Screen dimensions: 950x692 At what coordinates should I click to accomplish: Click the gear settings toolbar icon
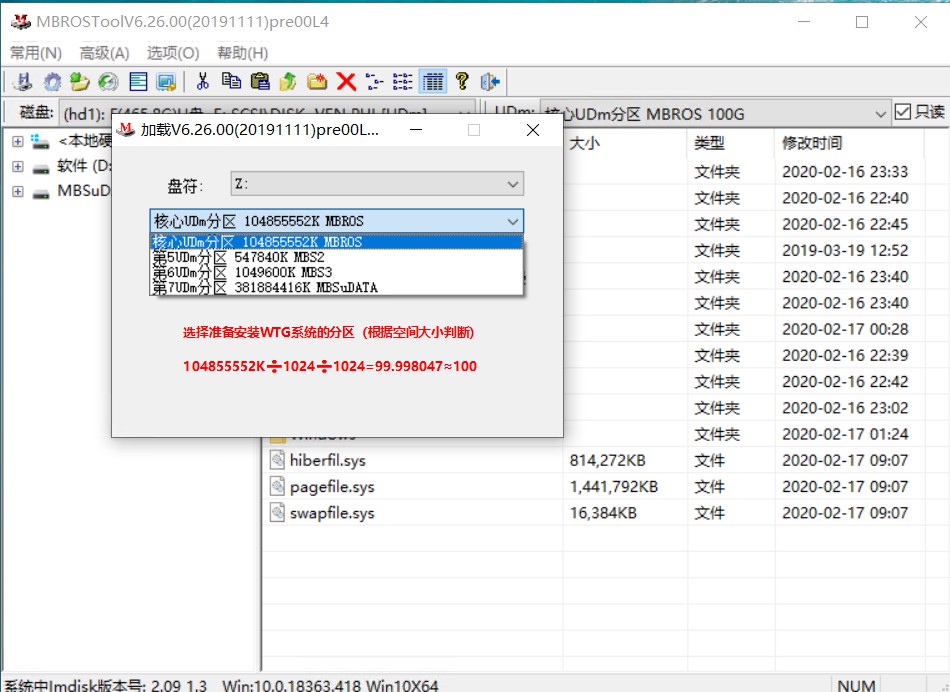[x=51, y=82]
